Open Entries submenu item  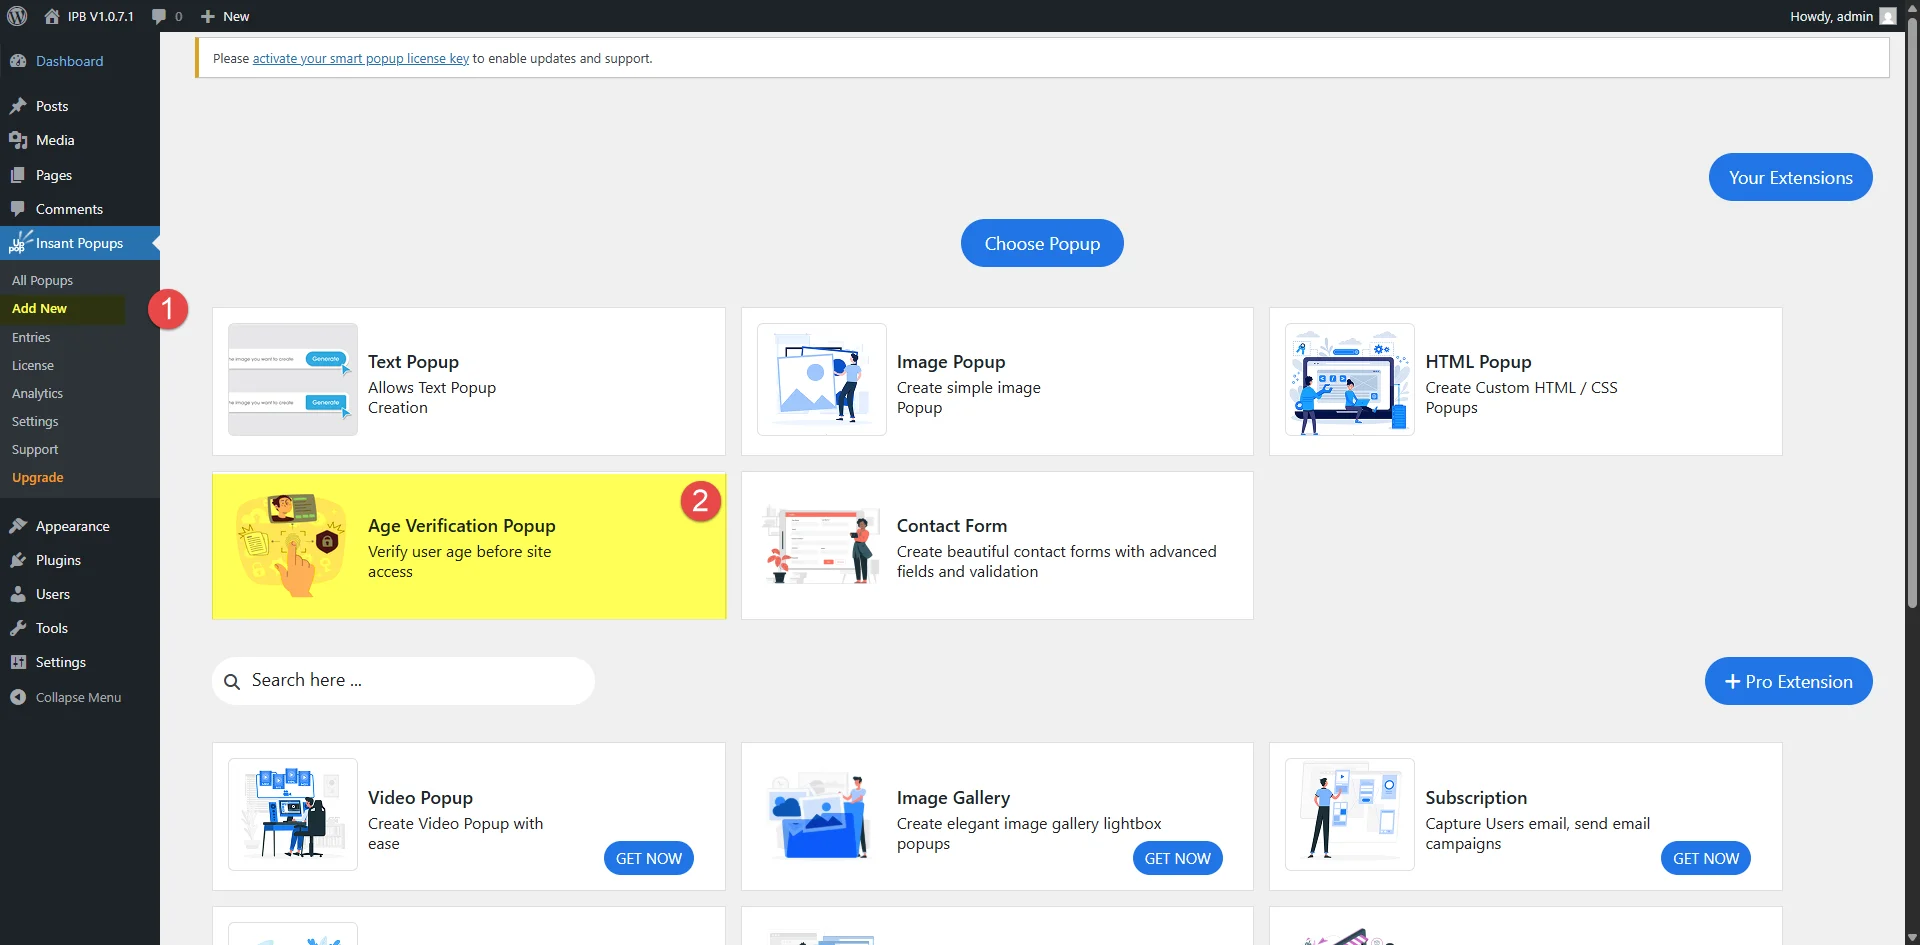31,337
